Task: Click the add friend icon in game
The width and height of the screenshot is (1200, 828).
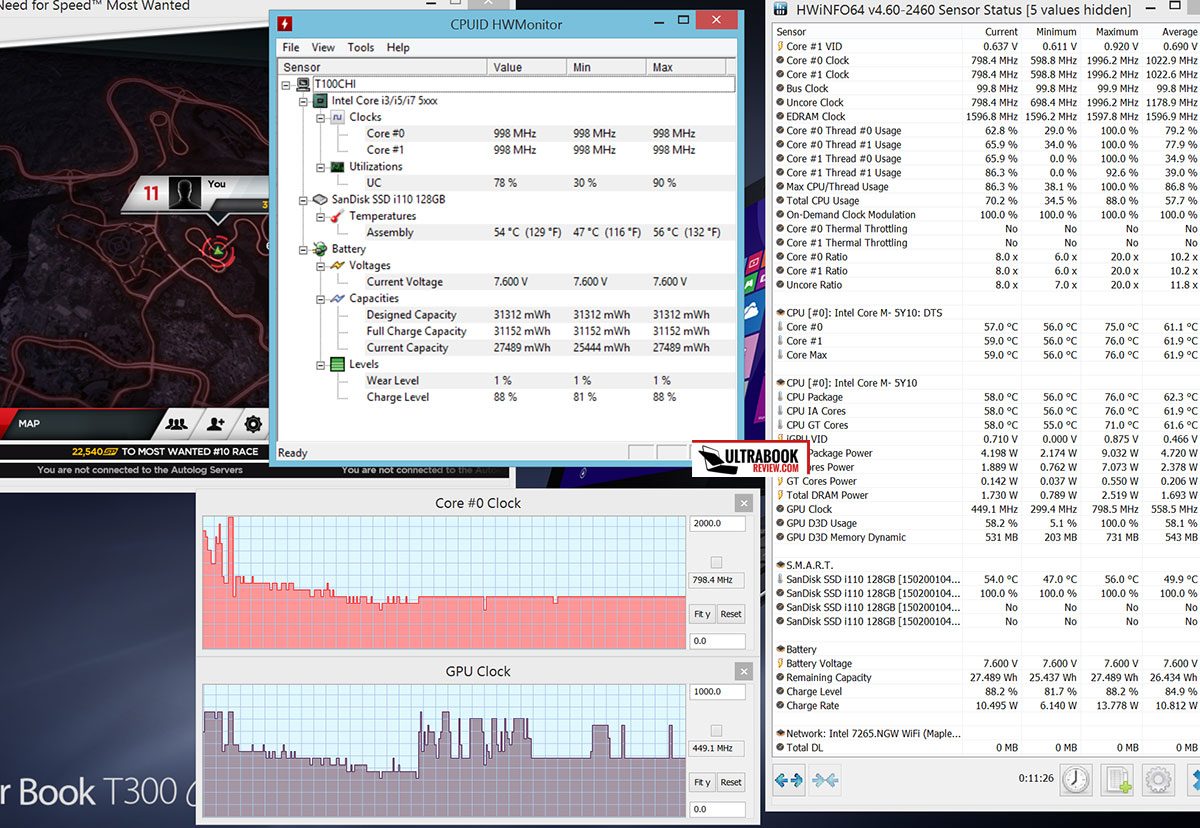Action: pos(216,424)
